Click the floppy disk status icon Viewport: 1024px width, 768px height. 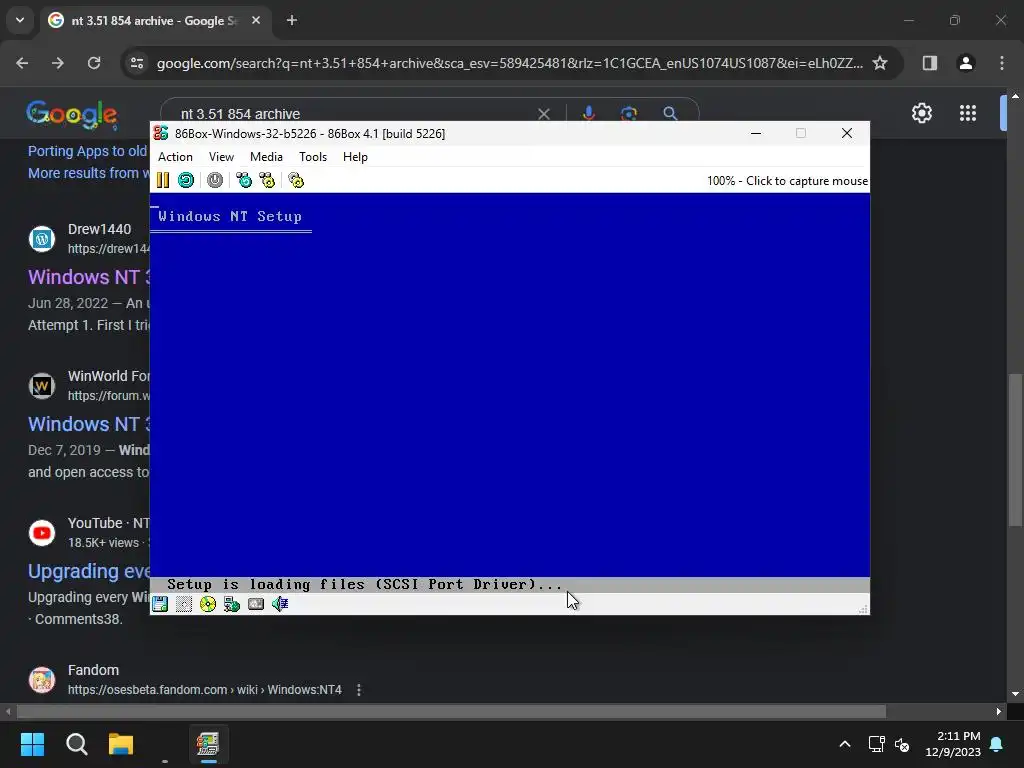(160, 604)
